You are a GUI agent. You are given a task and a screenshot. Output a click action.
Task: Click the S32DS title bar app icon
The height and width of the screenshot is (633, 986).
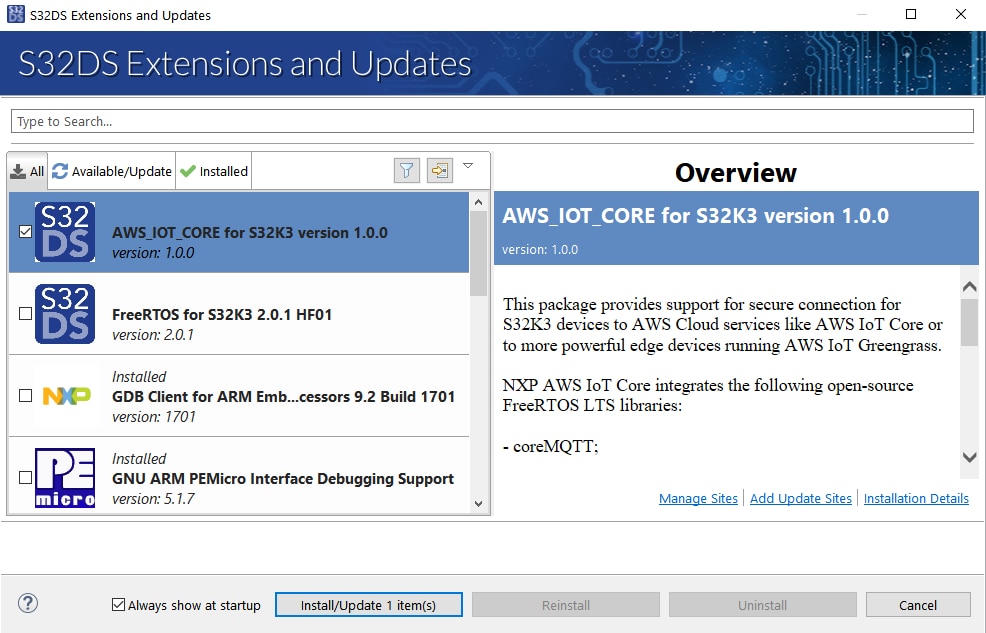coord(15,15)
